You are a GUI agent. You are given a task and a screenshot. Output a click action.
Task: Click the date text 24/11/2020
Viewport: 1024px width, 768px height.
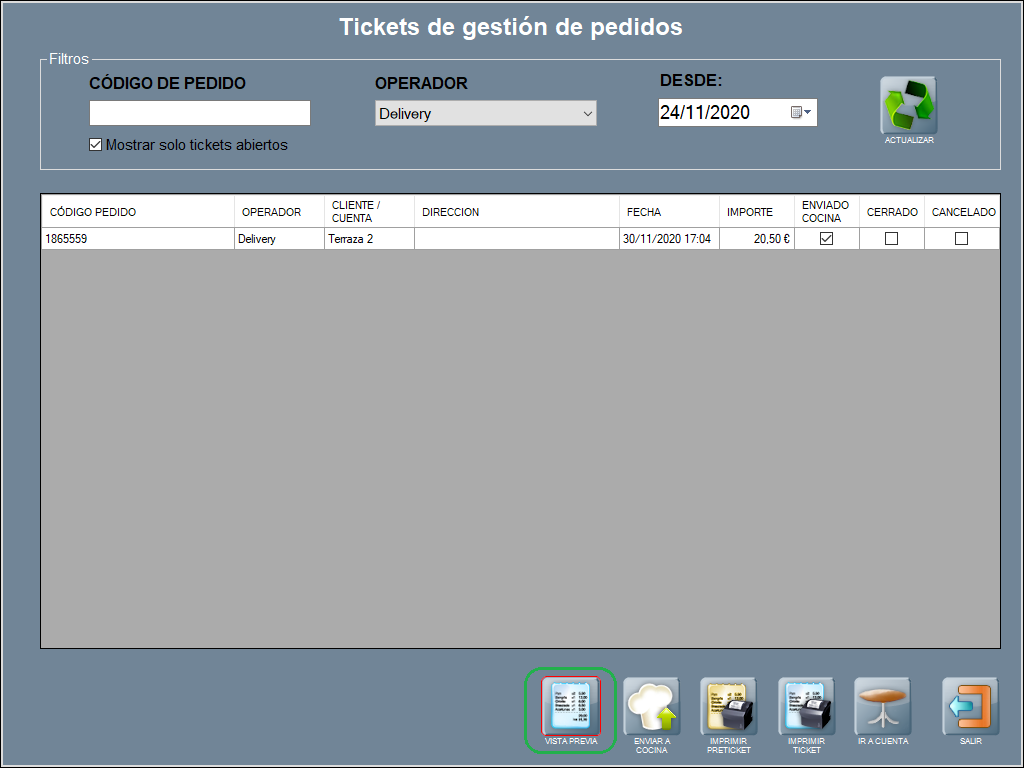pos(705,113)
